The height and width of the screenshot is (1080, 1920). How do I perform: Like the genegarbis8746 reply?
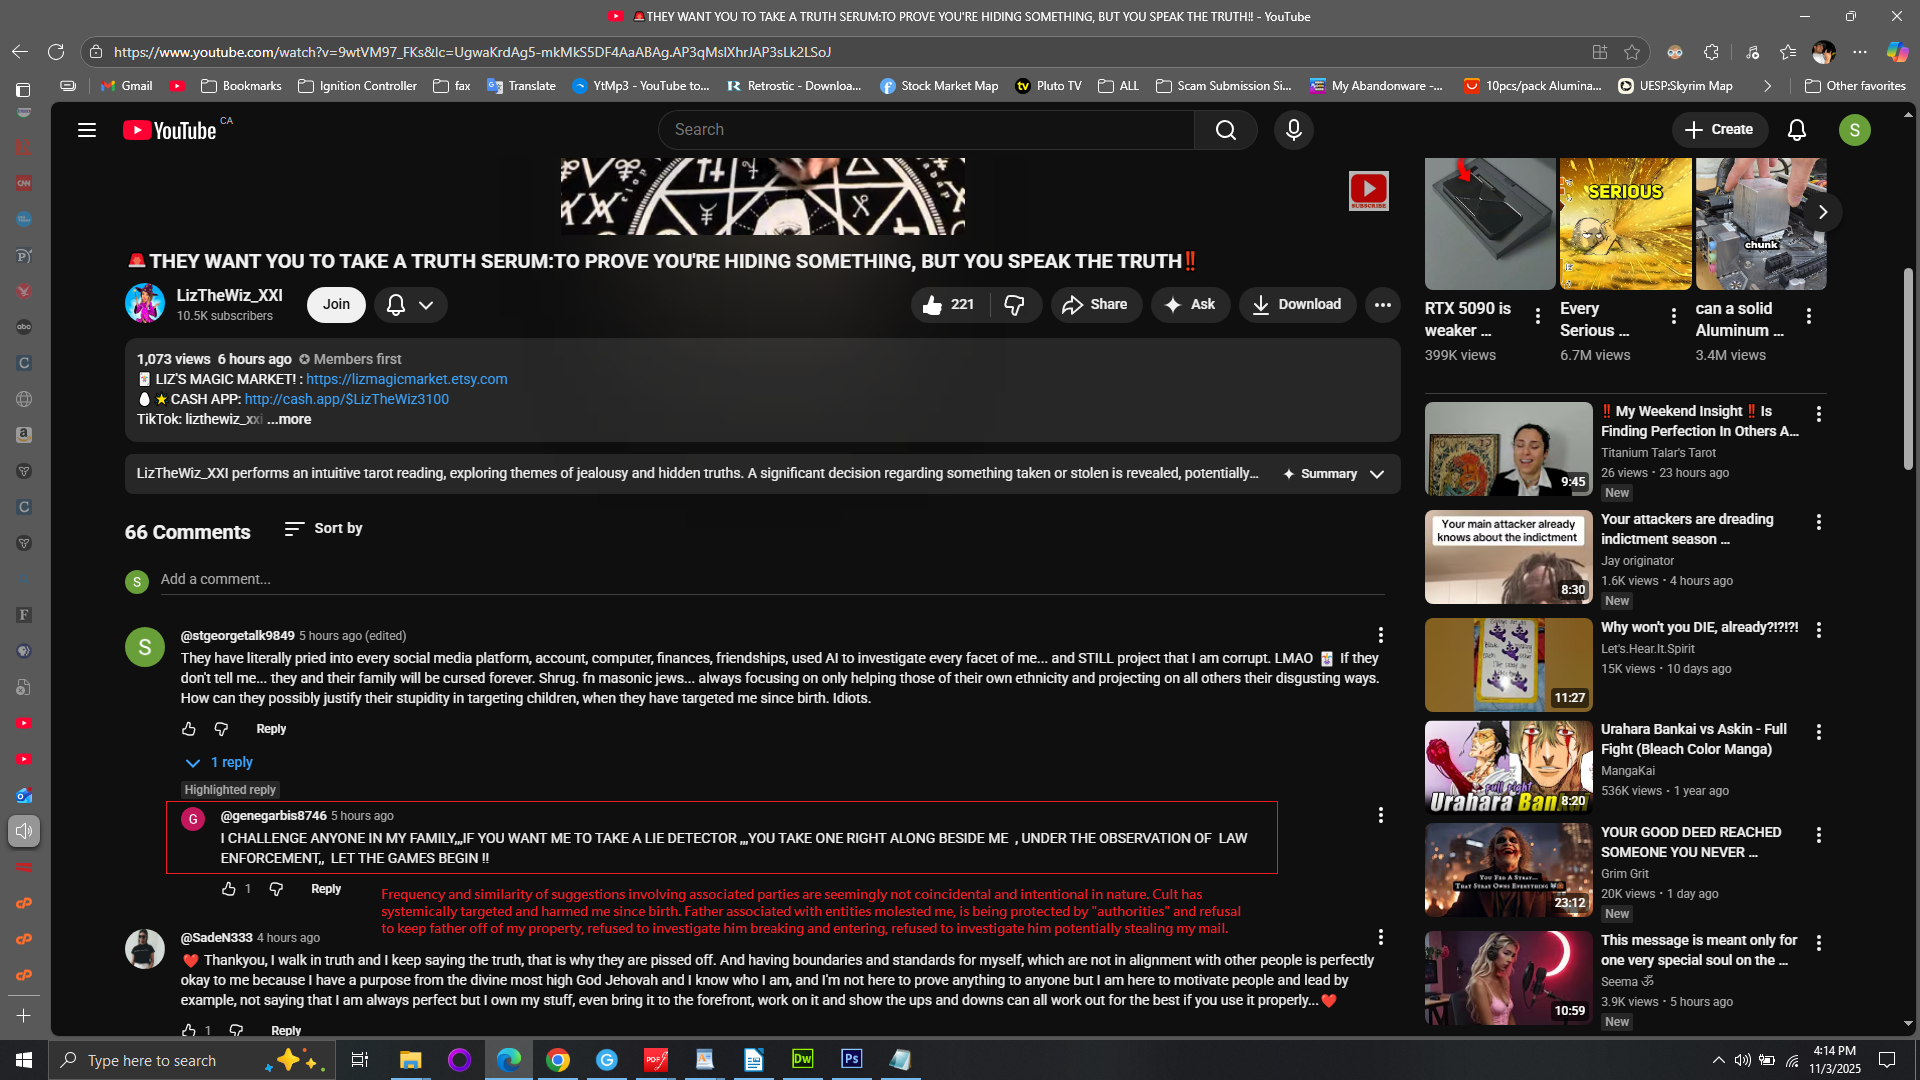point(229,889)
